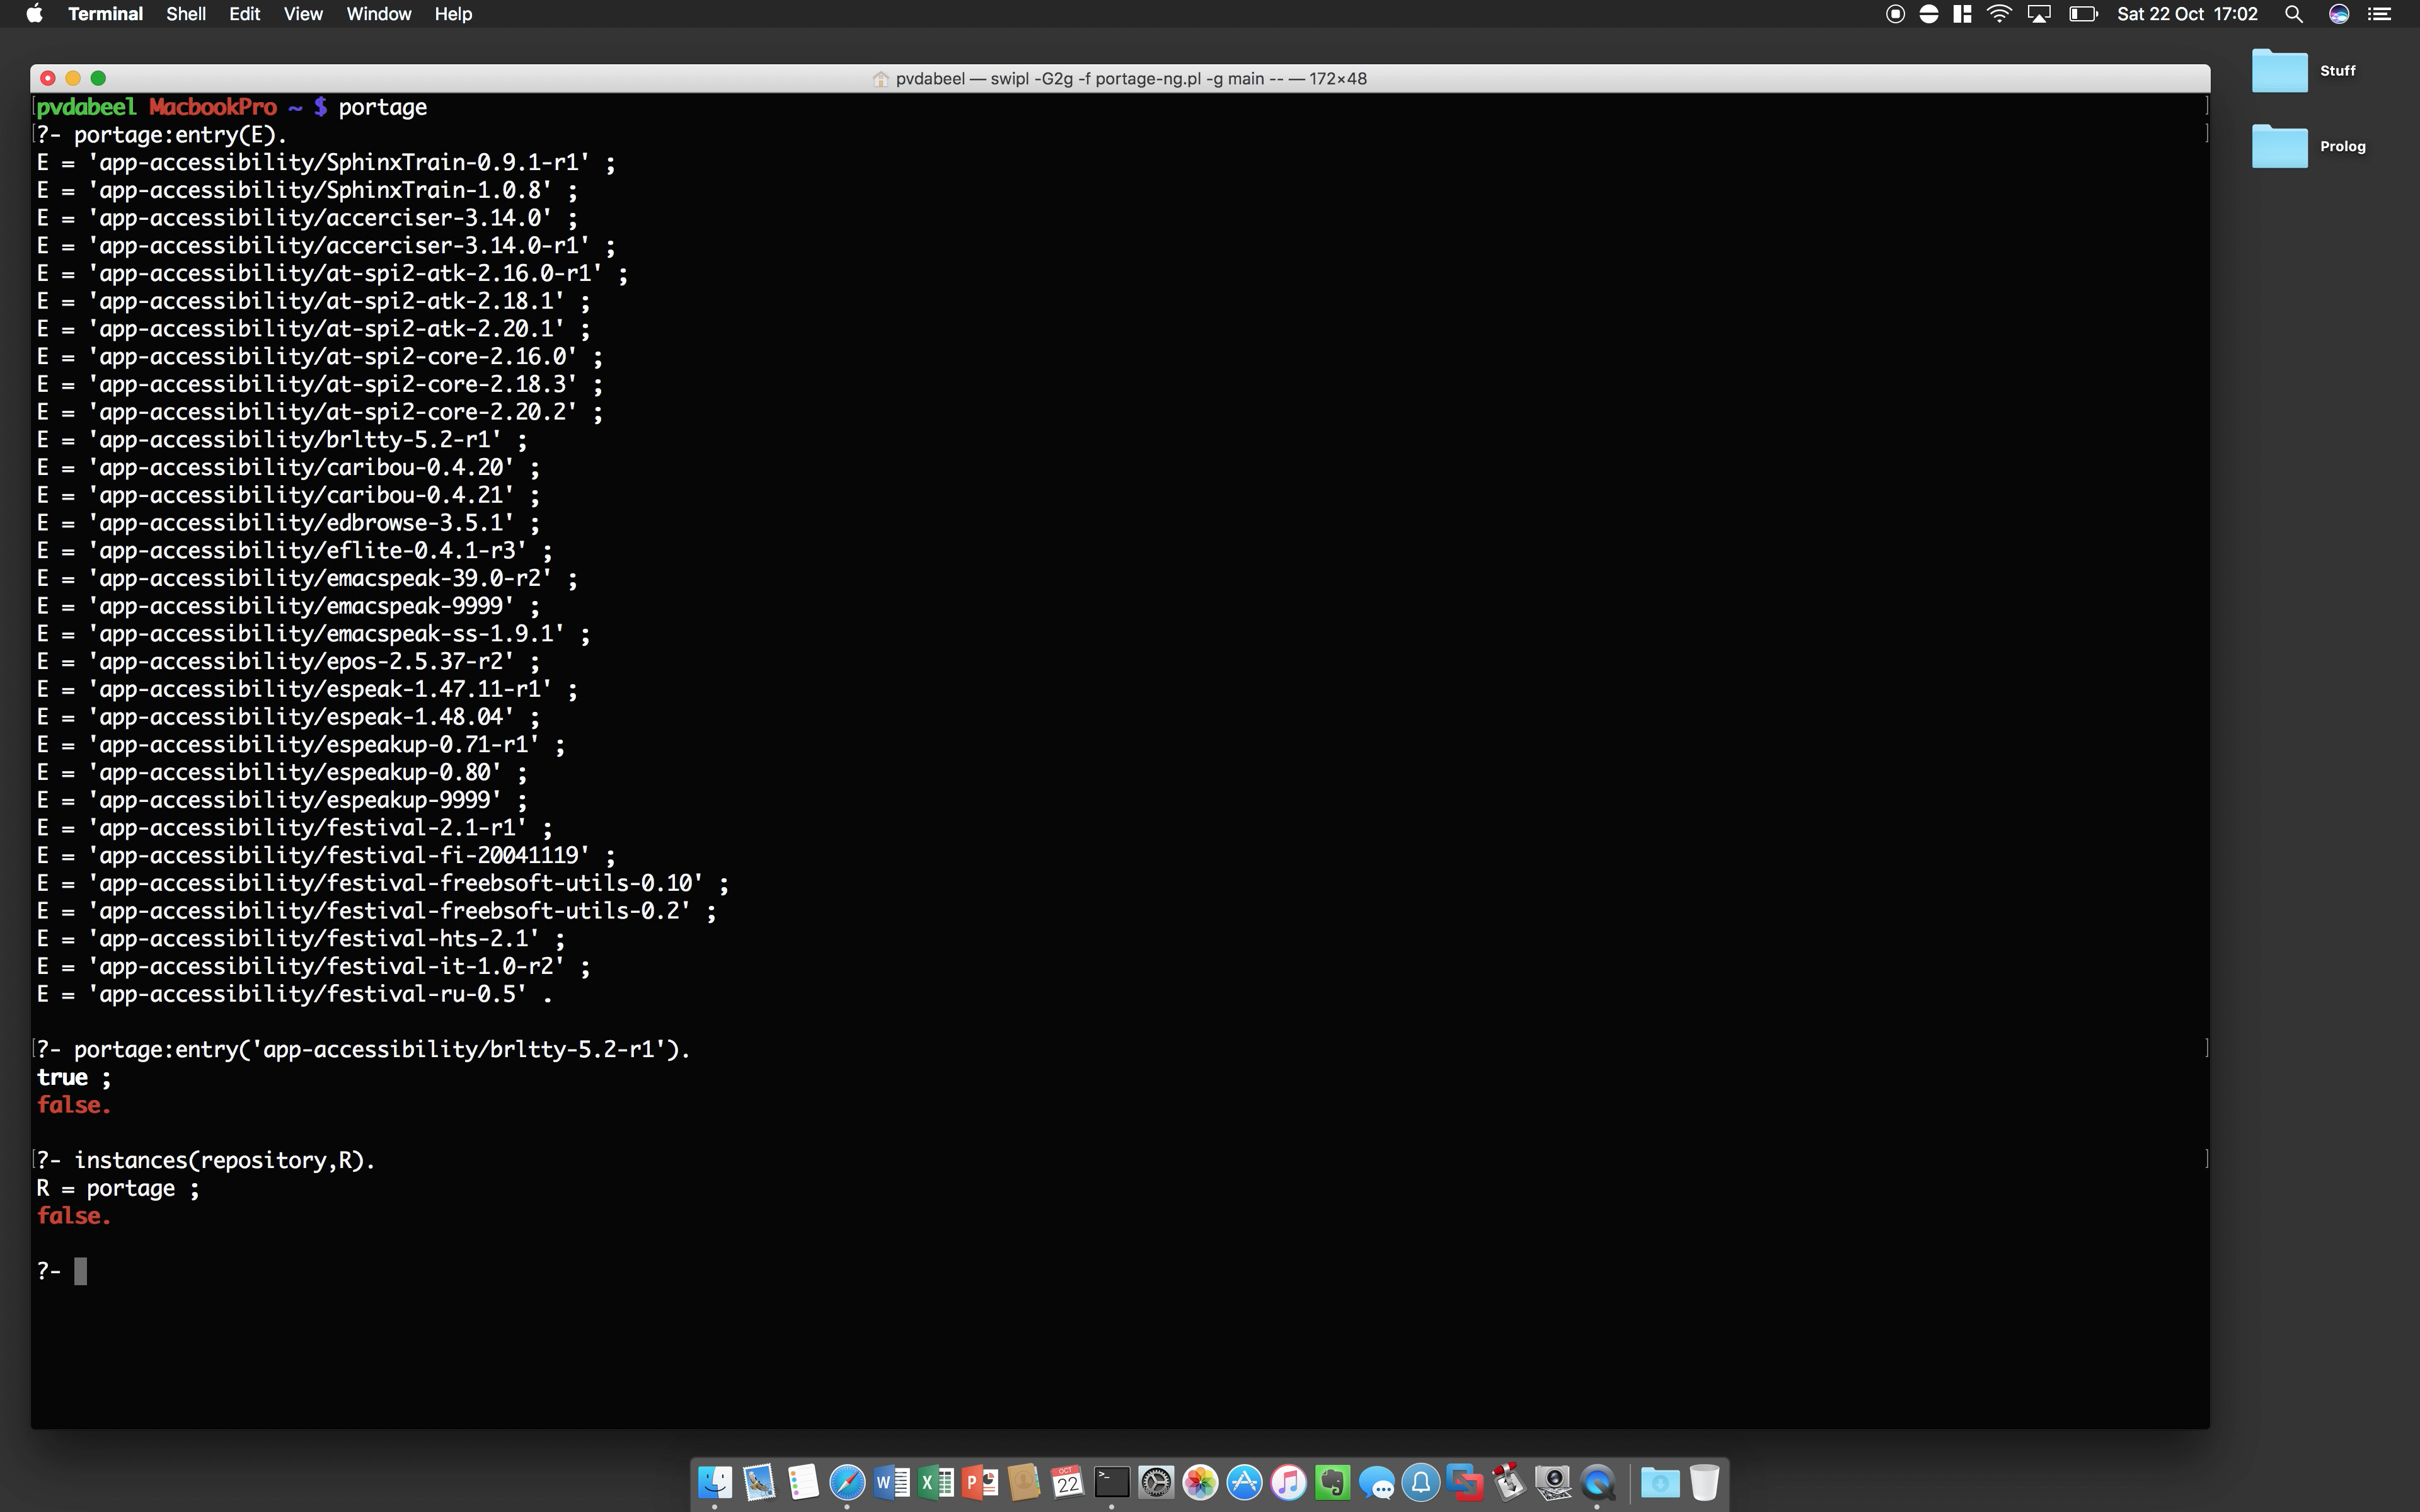Open System Preferences in the Dock
The width and height of the screenshot is (2420, 1512).
point(1156,1482)
